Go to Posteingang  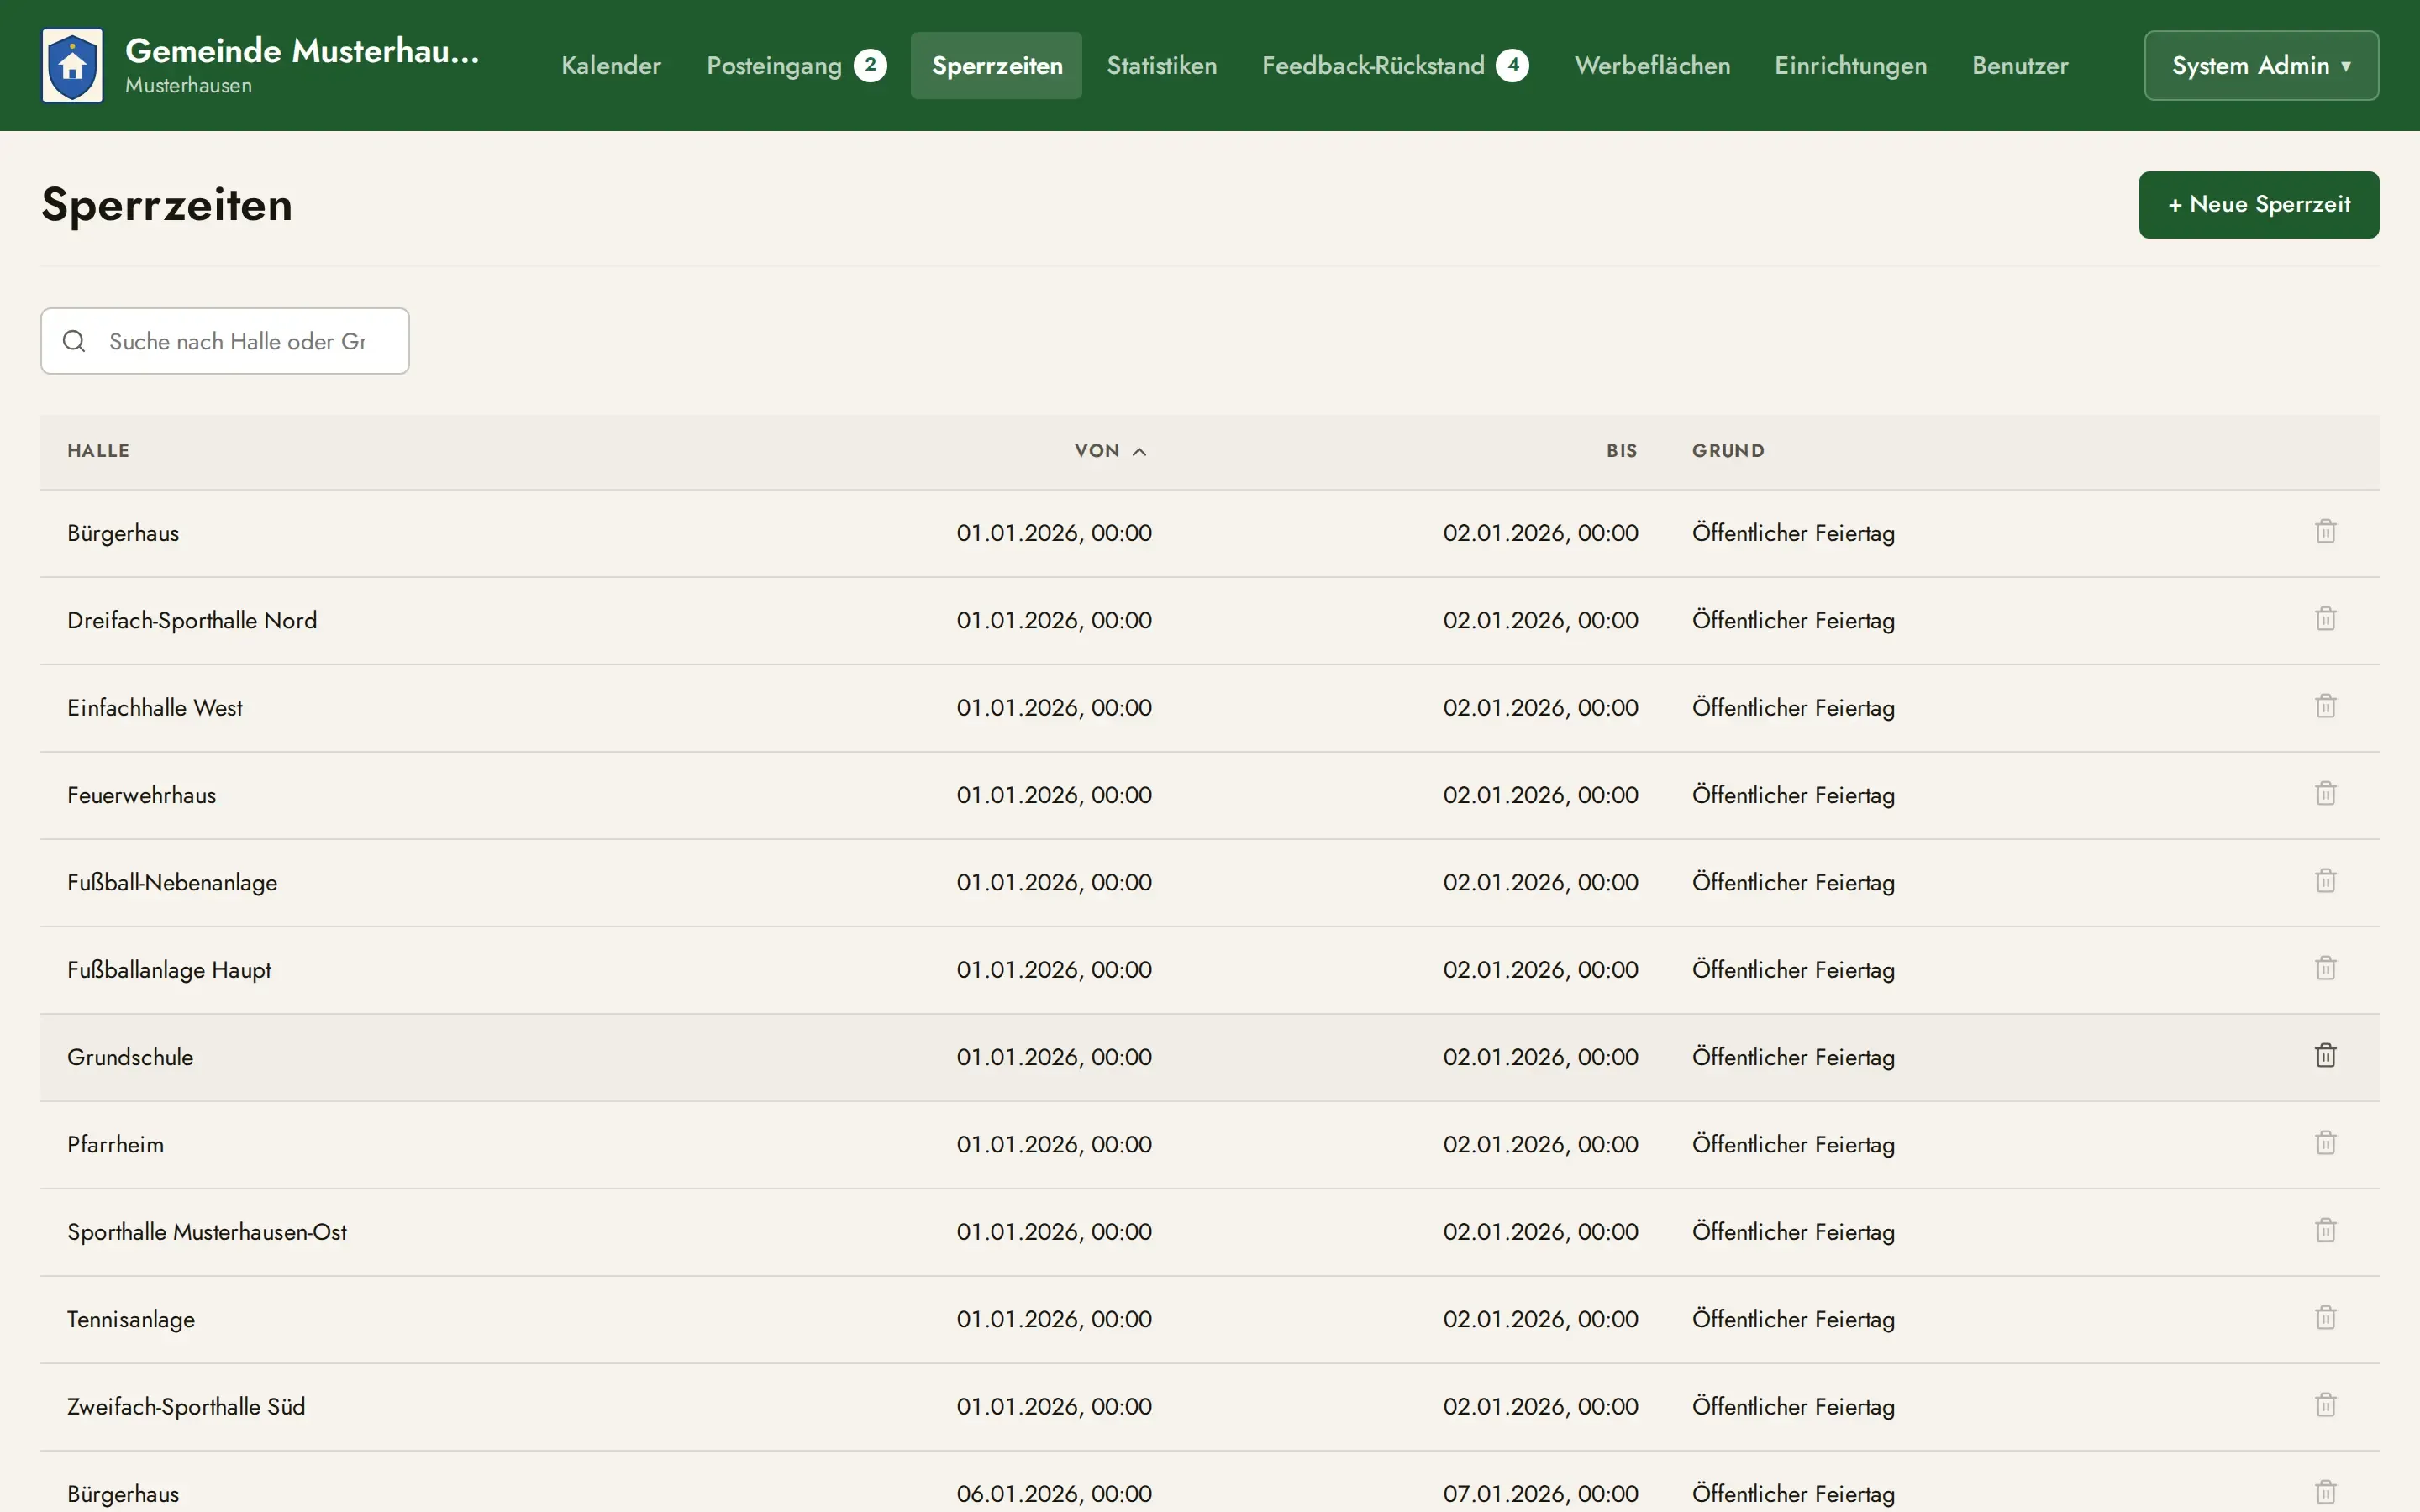[x=796, y=65]
